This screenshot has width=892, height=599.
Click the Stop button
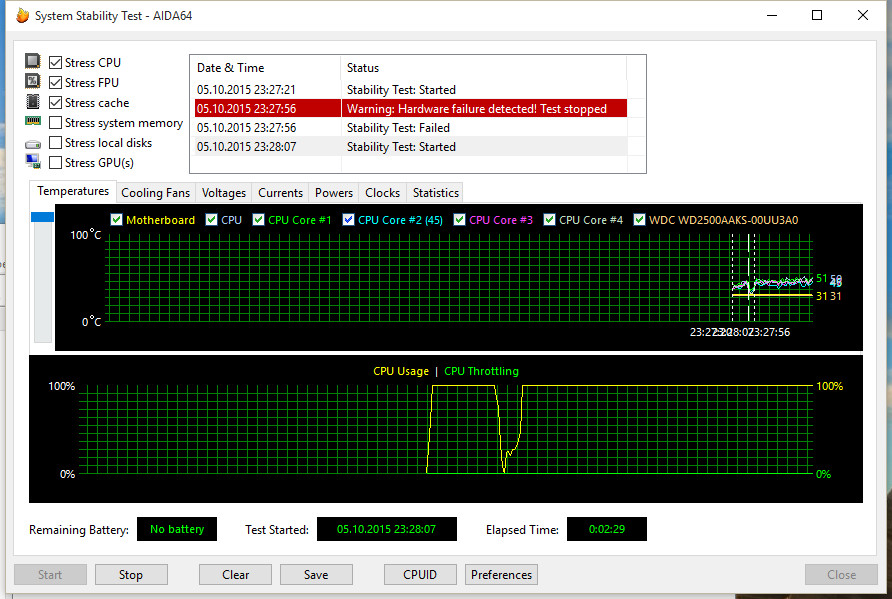[131, 575]
